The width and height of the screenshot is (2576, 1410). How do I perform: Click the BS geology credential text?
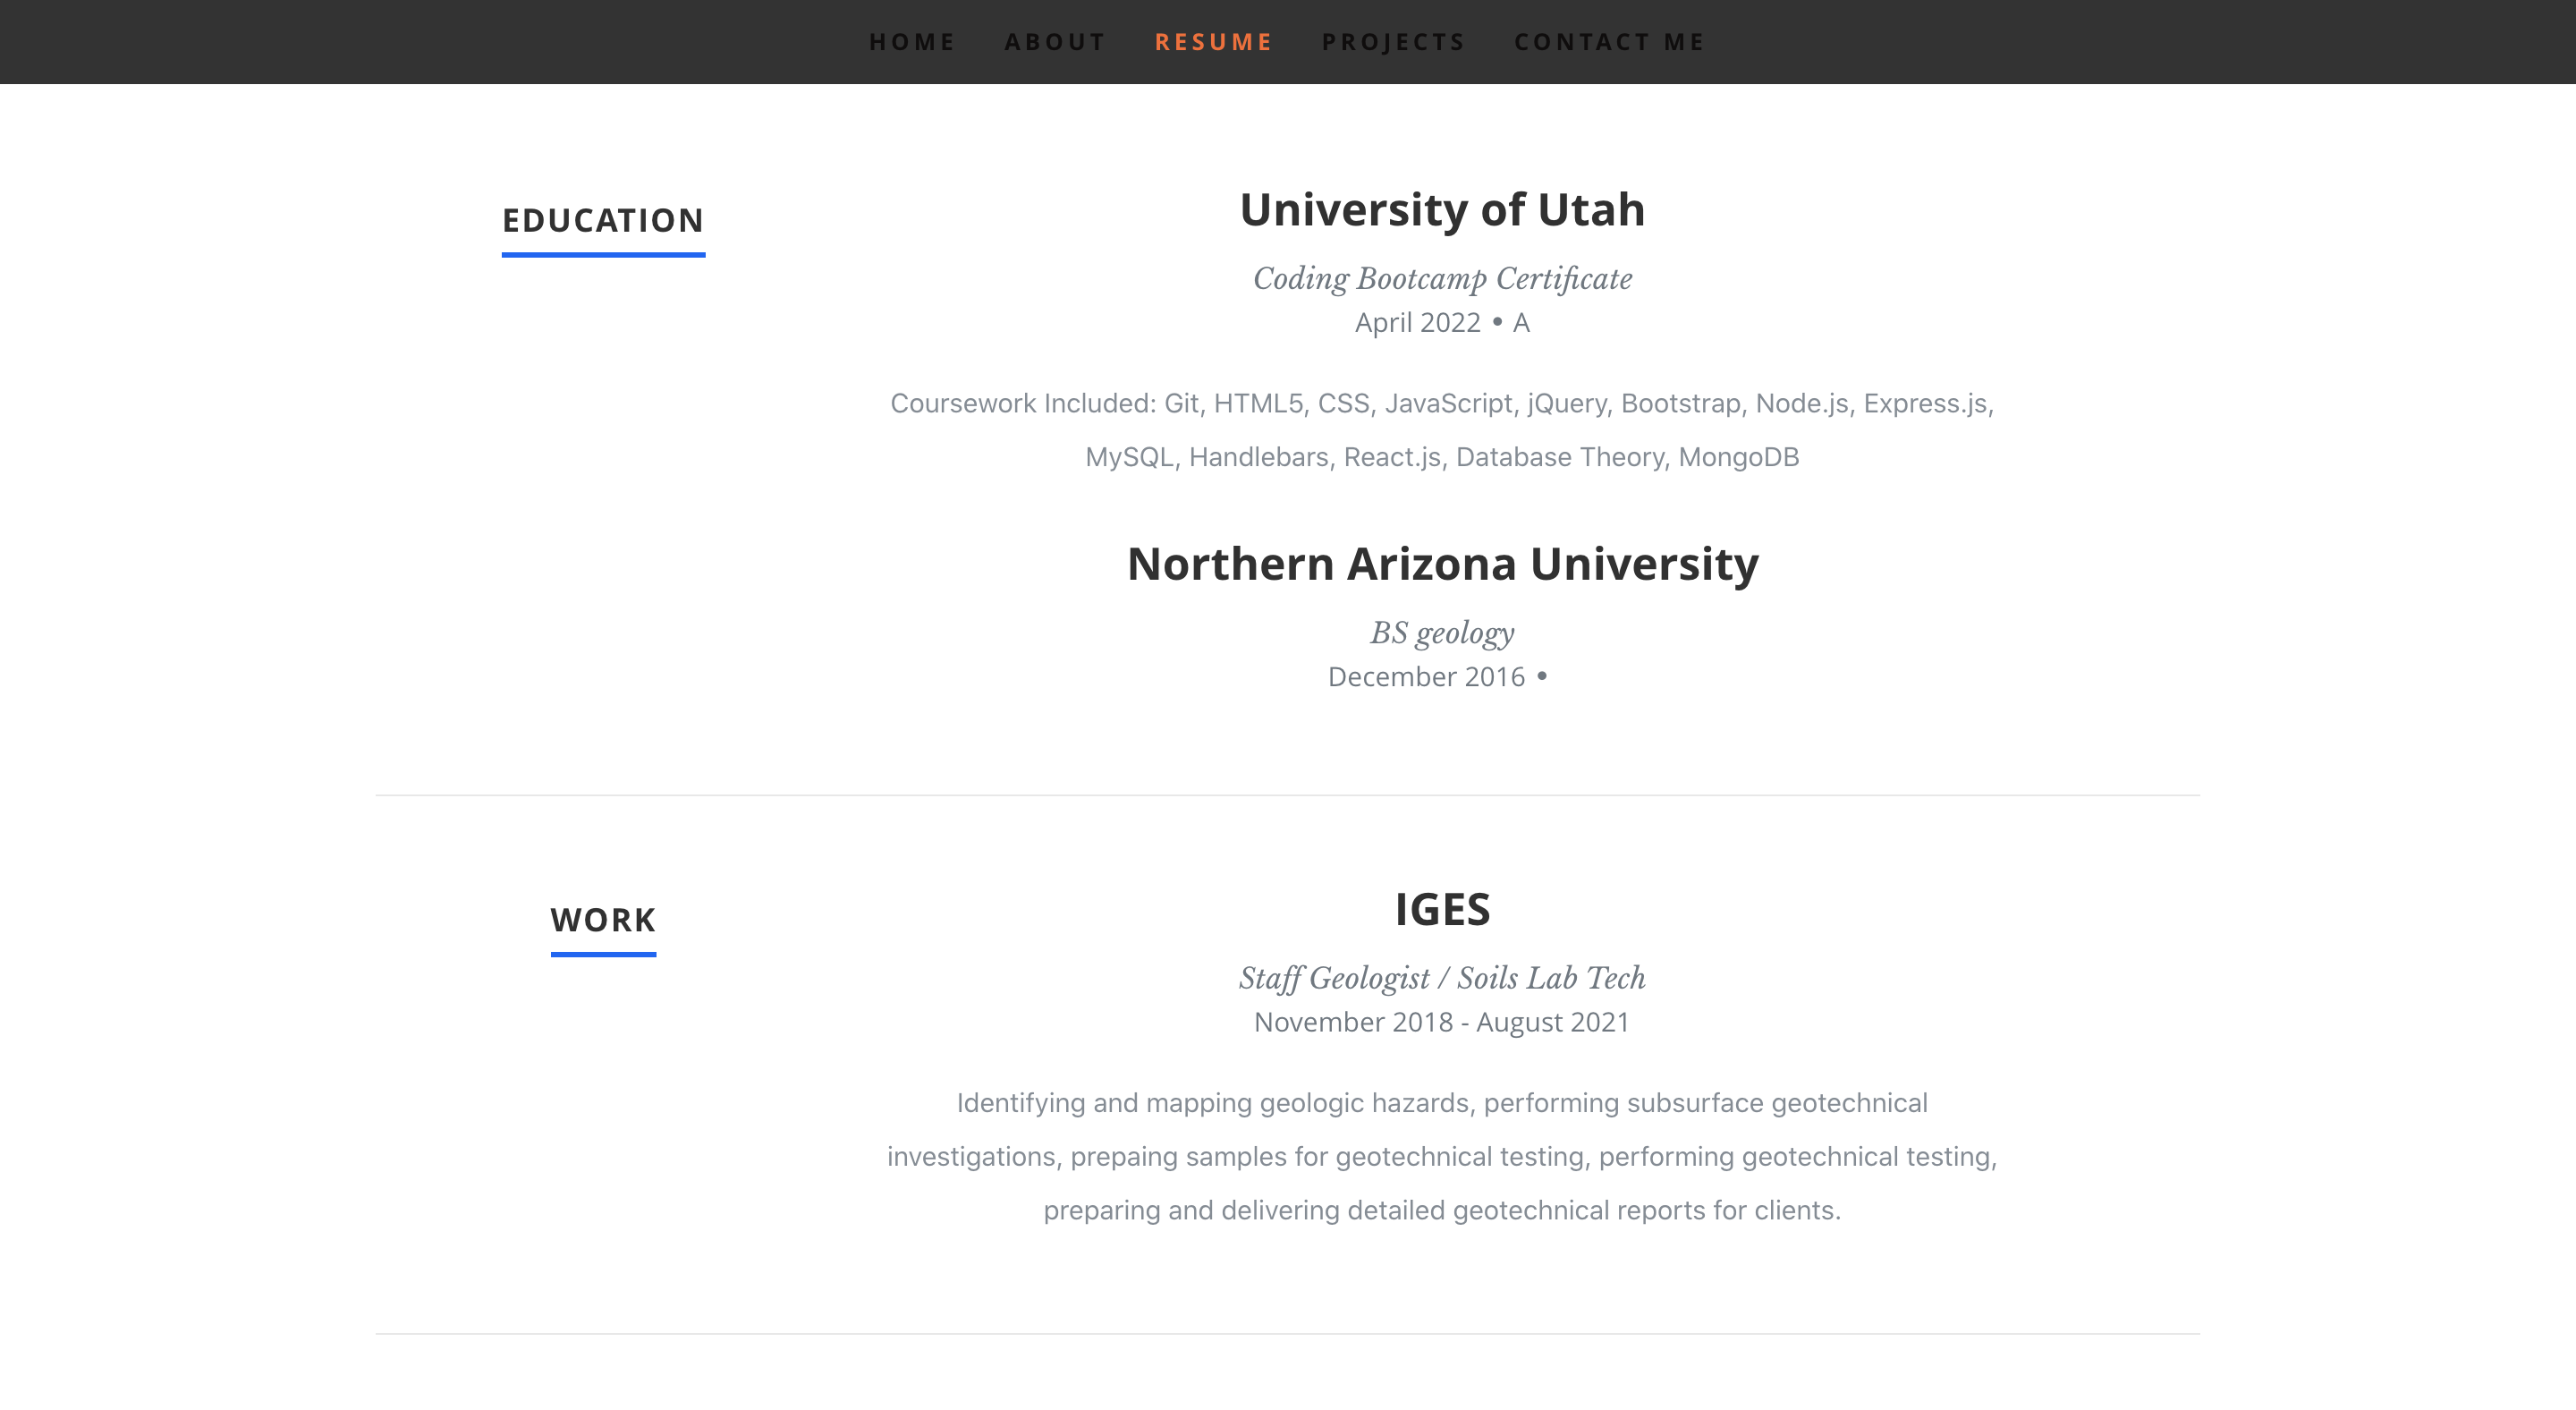1443,632
